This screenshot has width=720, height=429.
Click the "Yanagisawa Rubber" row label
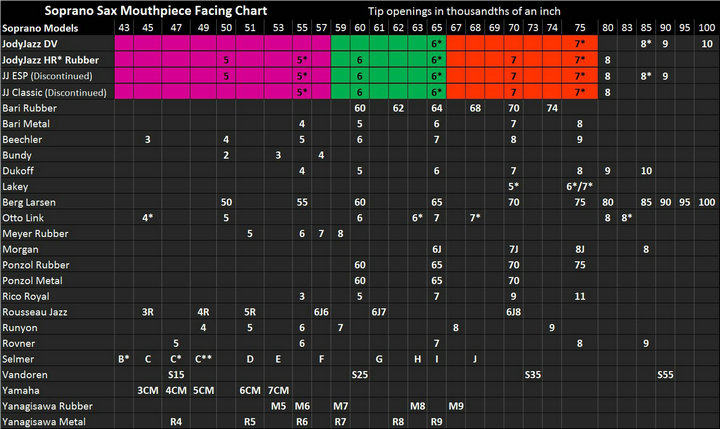[x=47, y=406]
